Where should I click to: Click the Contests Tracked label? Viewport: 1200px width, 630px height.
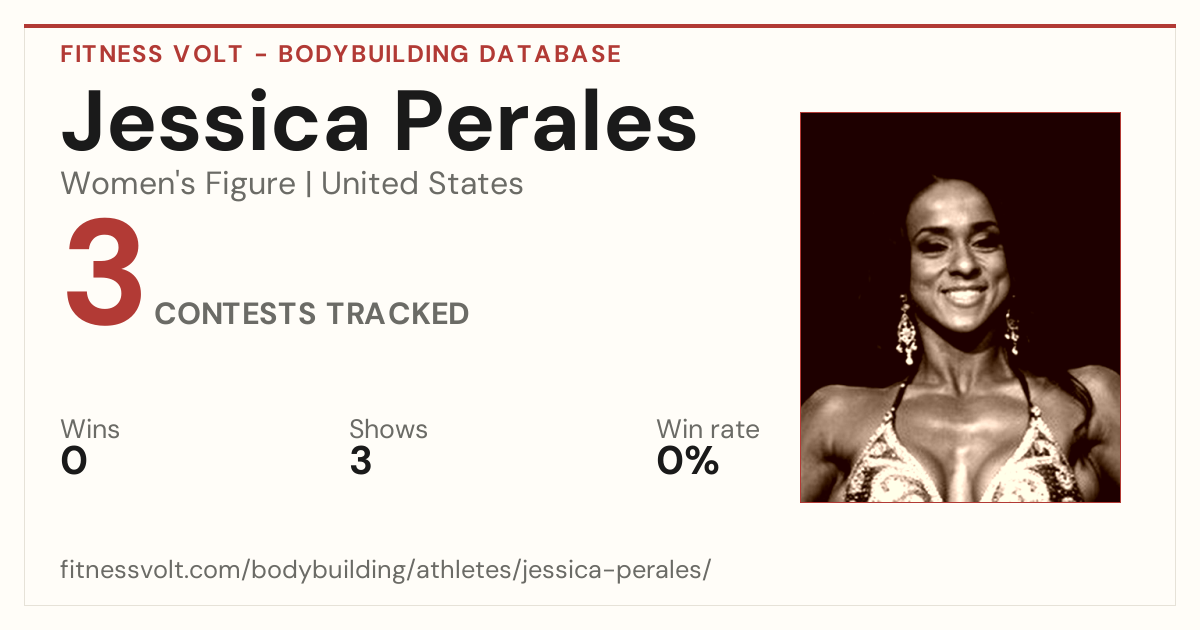pos(312,314)
